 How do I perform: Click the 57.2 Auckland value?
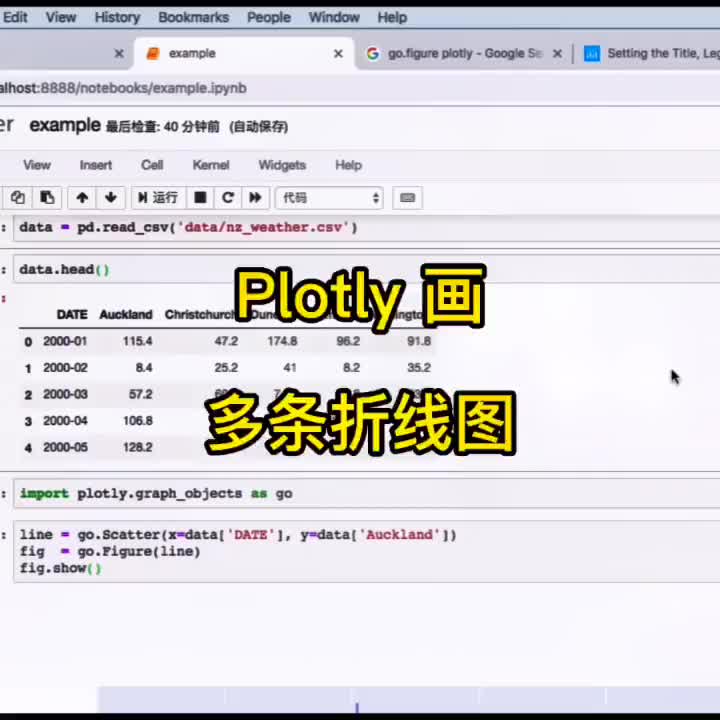(x=141, y=394)
